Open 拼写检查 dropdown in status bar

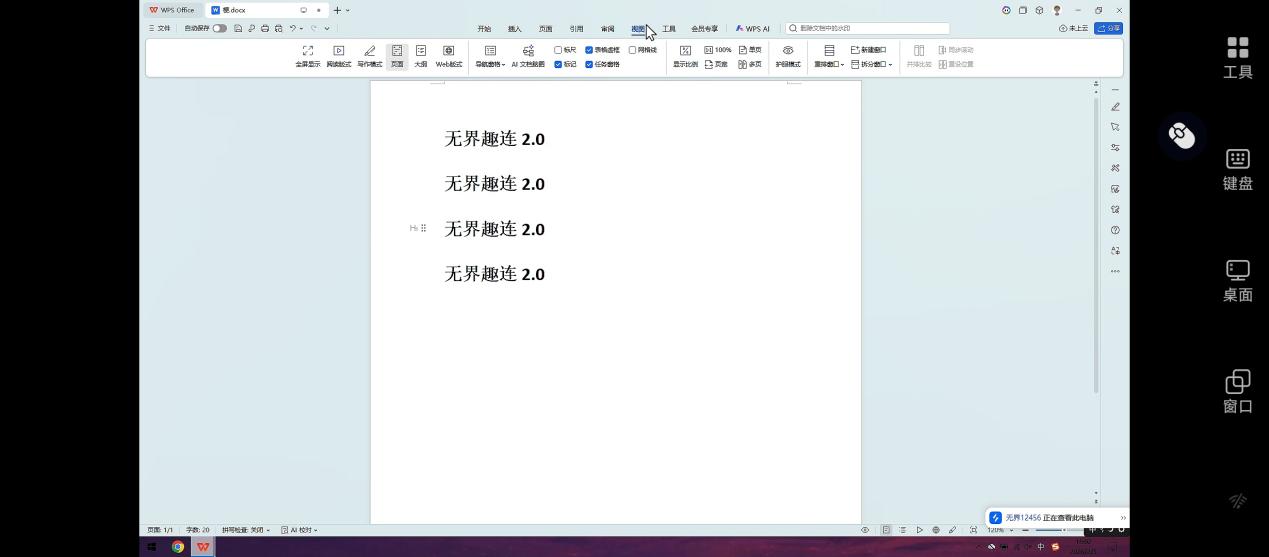coord(246,530)
